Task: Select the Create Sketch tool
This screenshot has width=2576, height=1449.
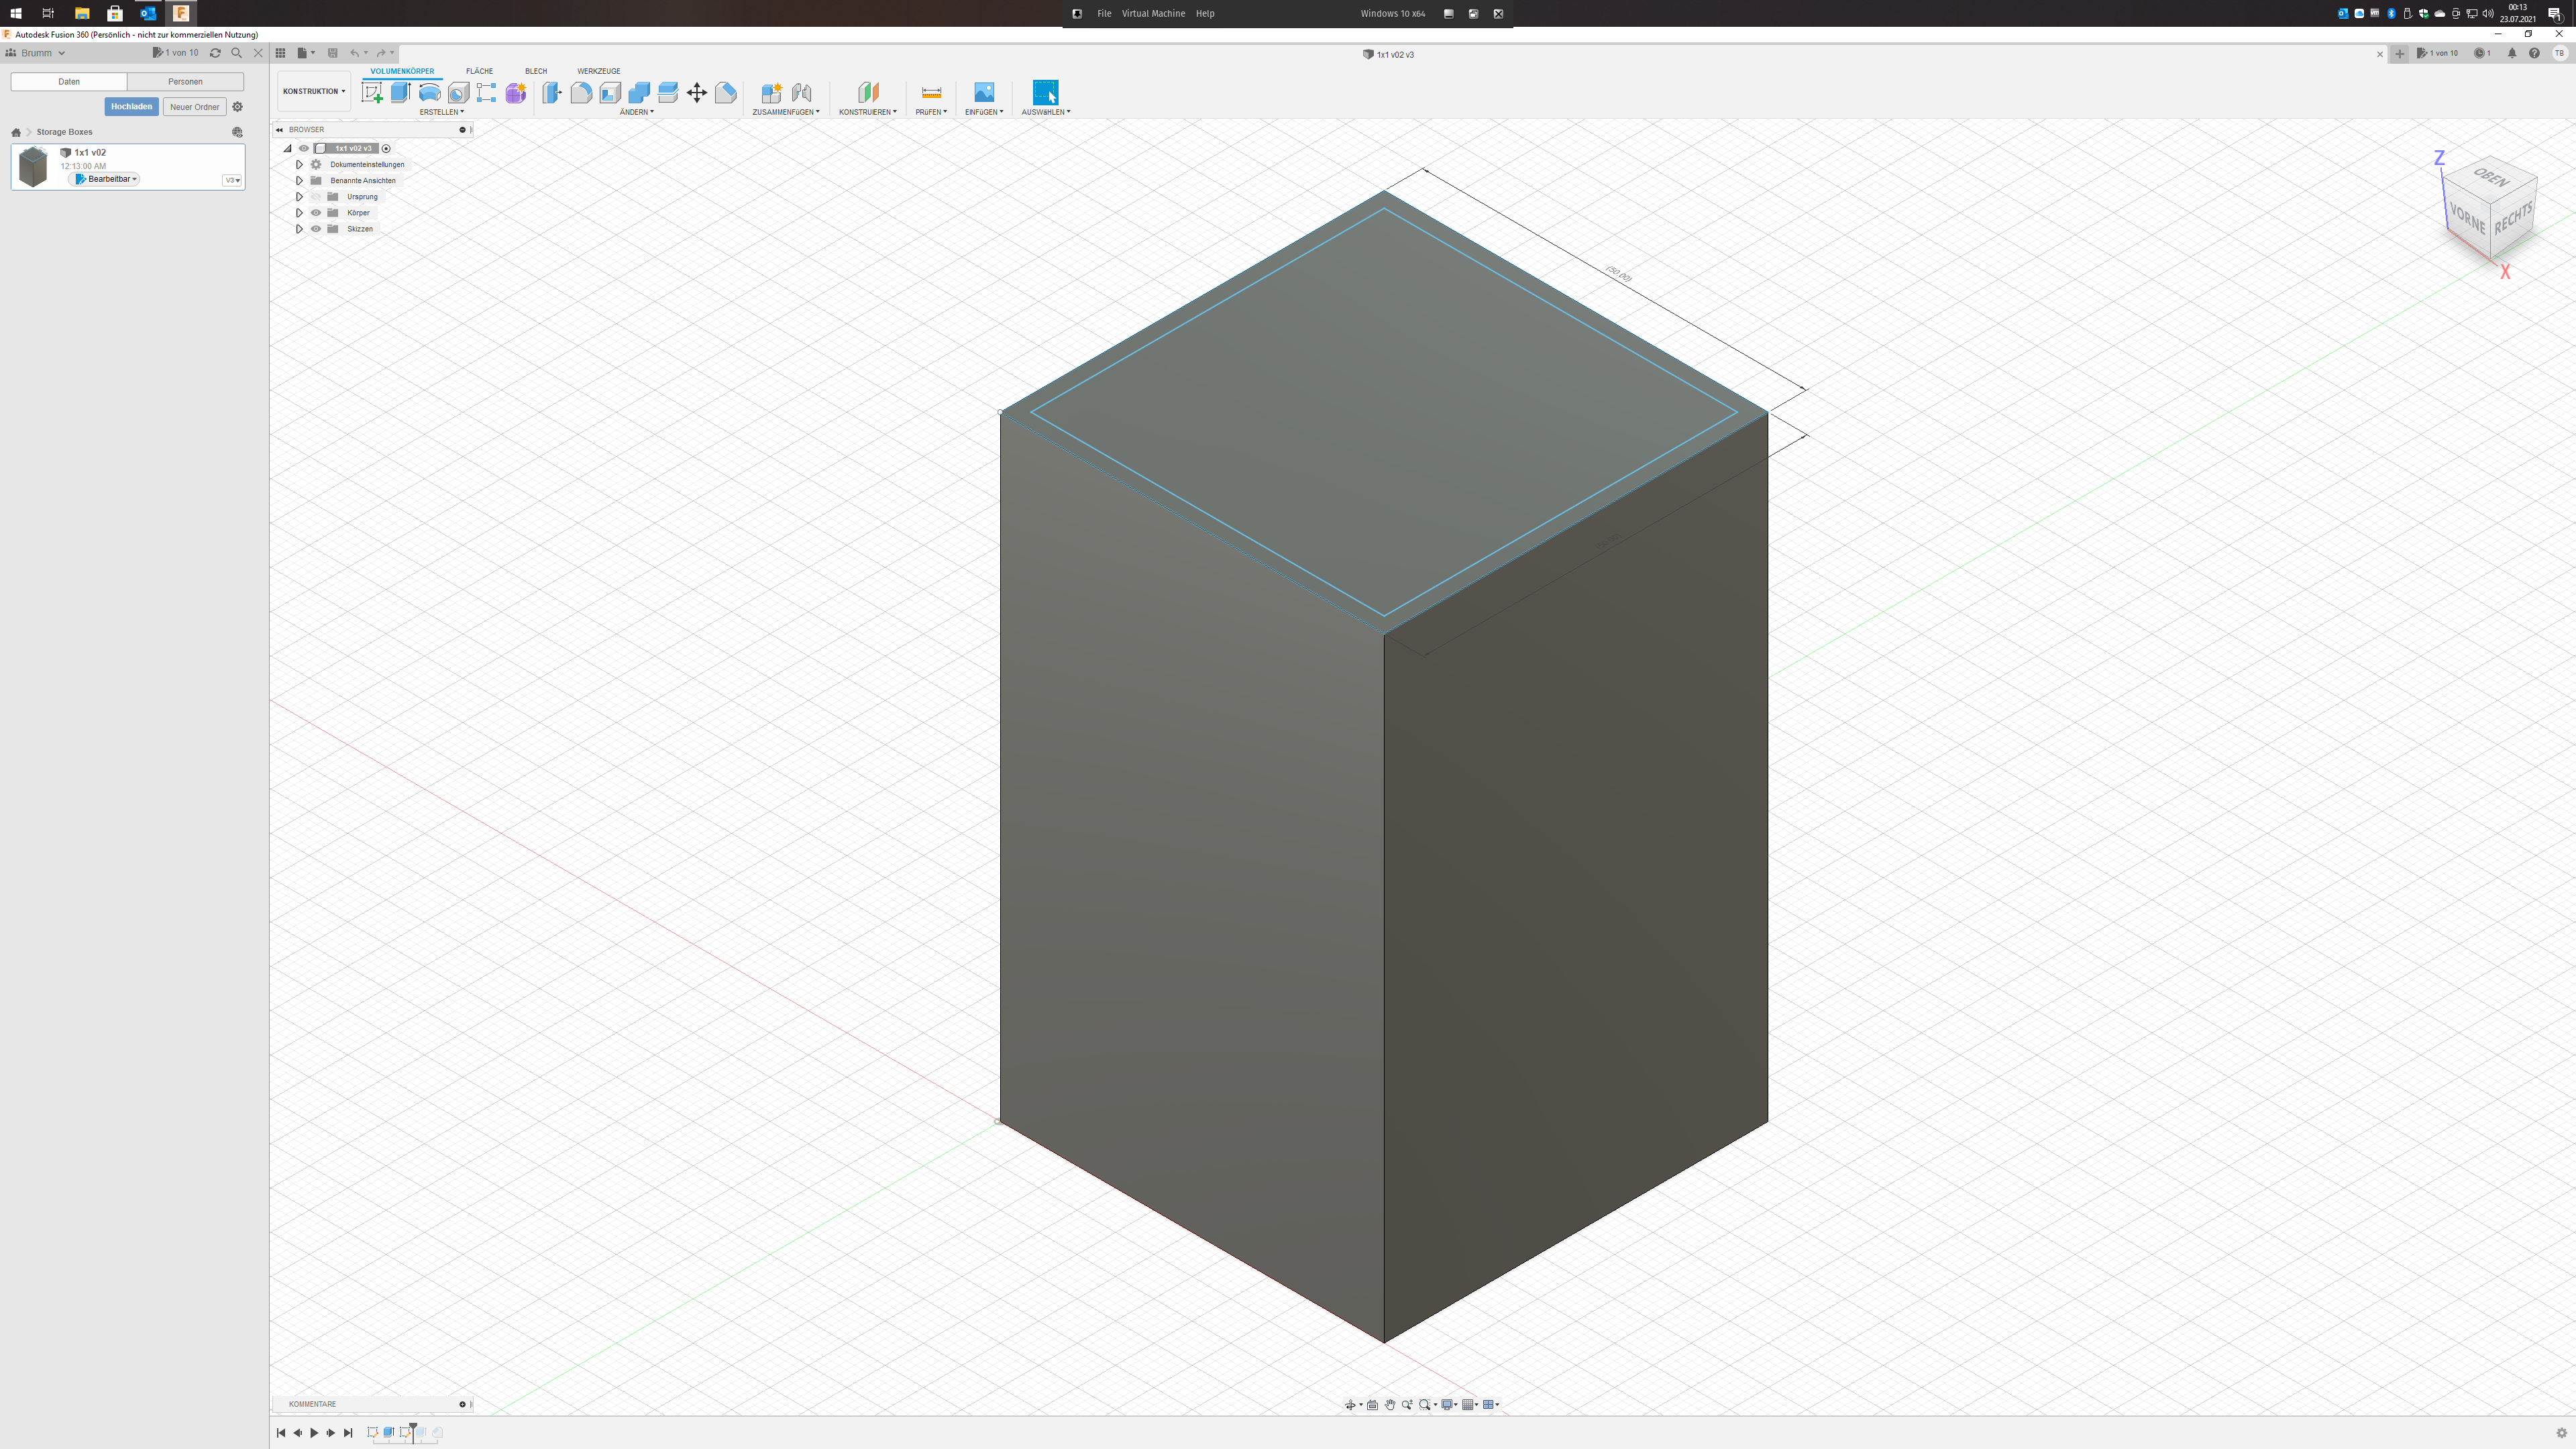Action: (x=372, y=93)
